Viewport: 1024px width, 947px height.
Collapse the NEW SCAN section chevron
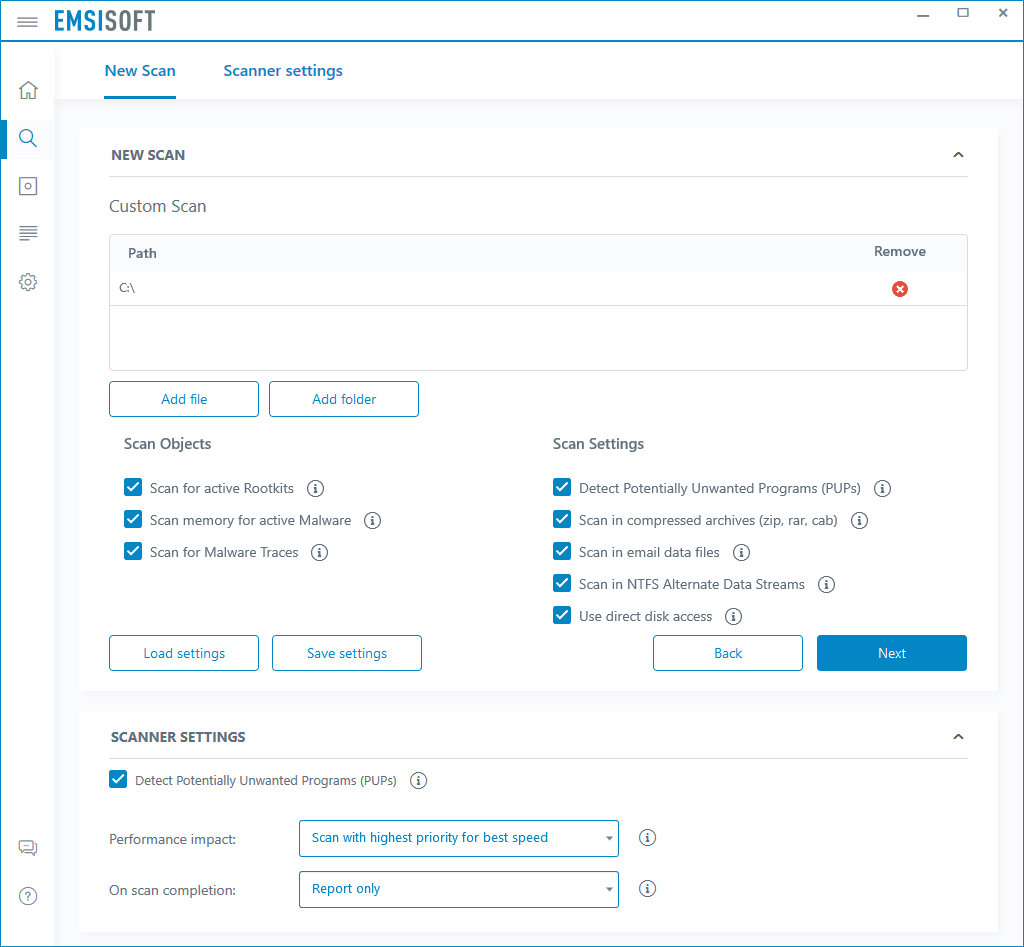tap(958, 155)
